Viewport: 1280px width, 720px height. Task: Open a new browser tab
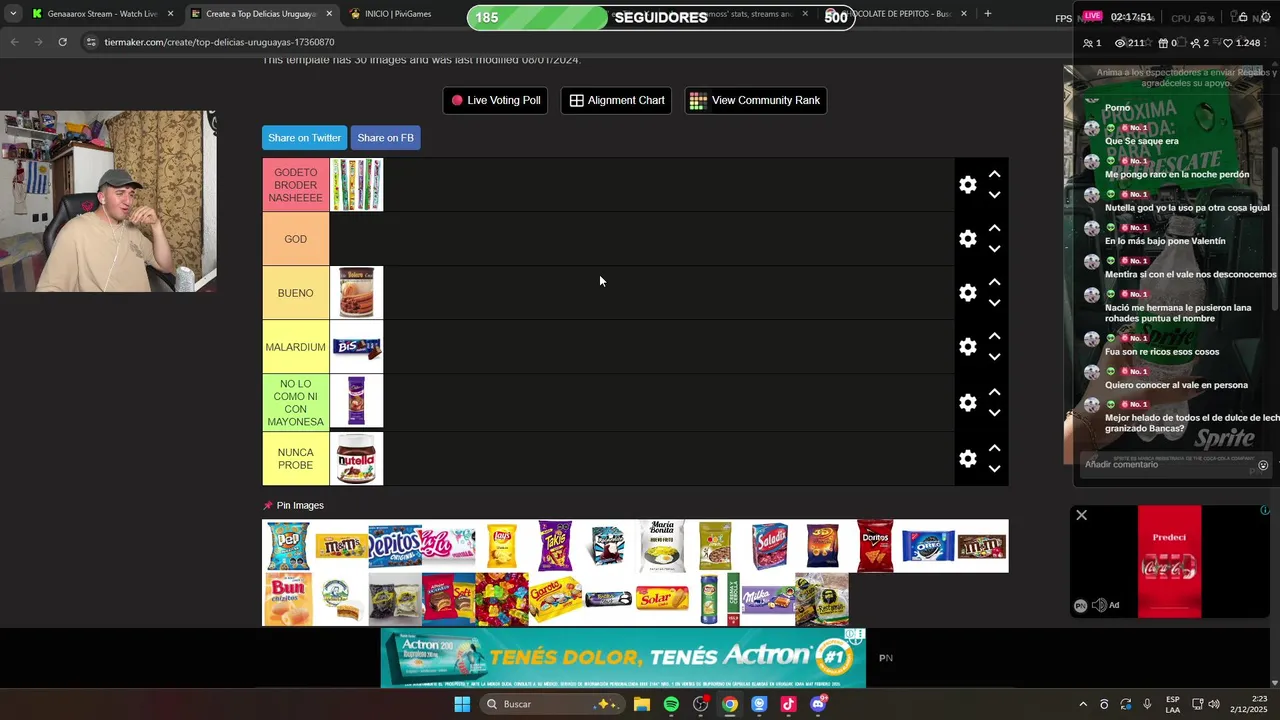[988, 14]
